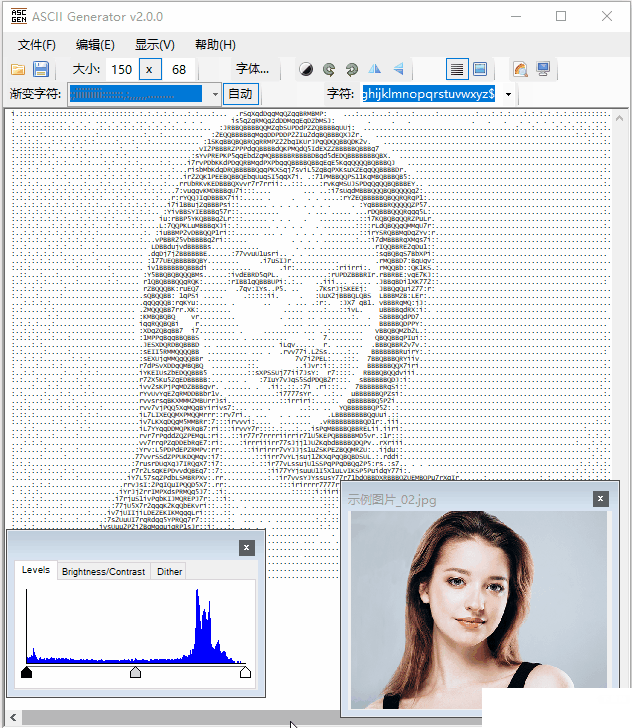Open the 文件(F) menu

[x=37, y=45]
